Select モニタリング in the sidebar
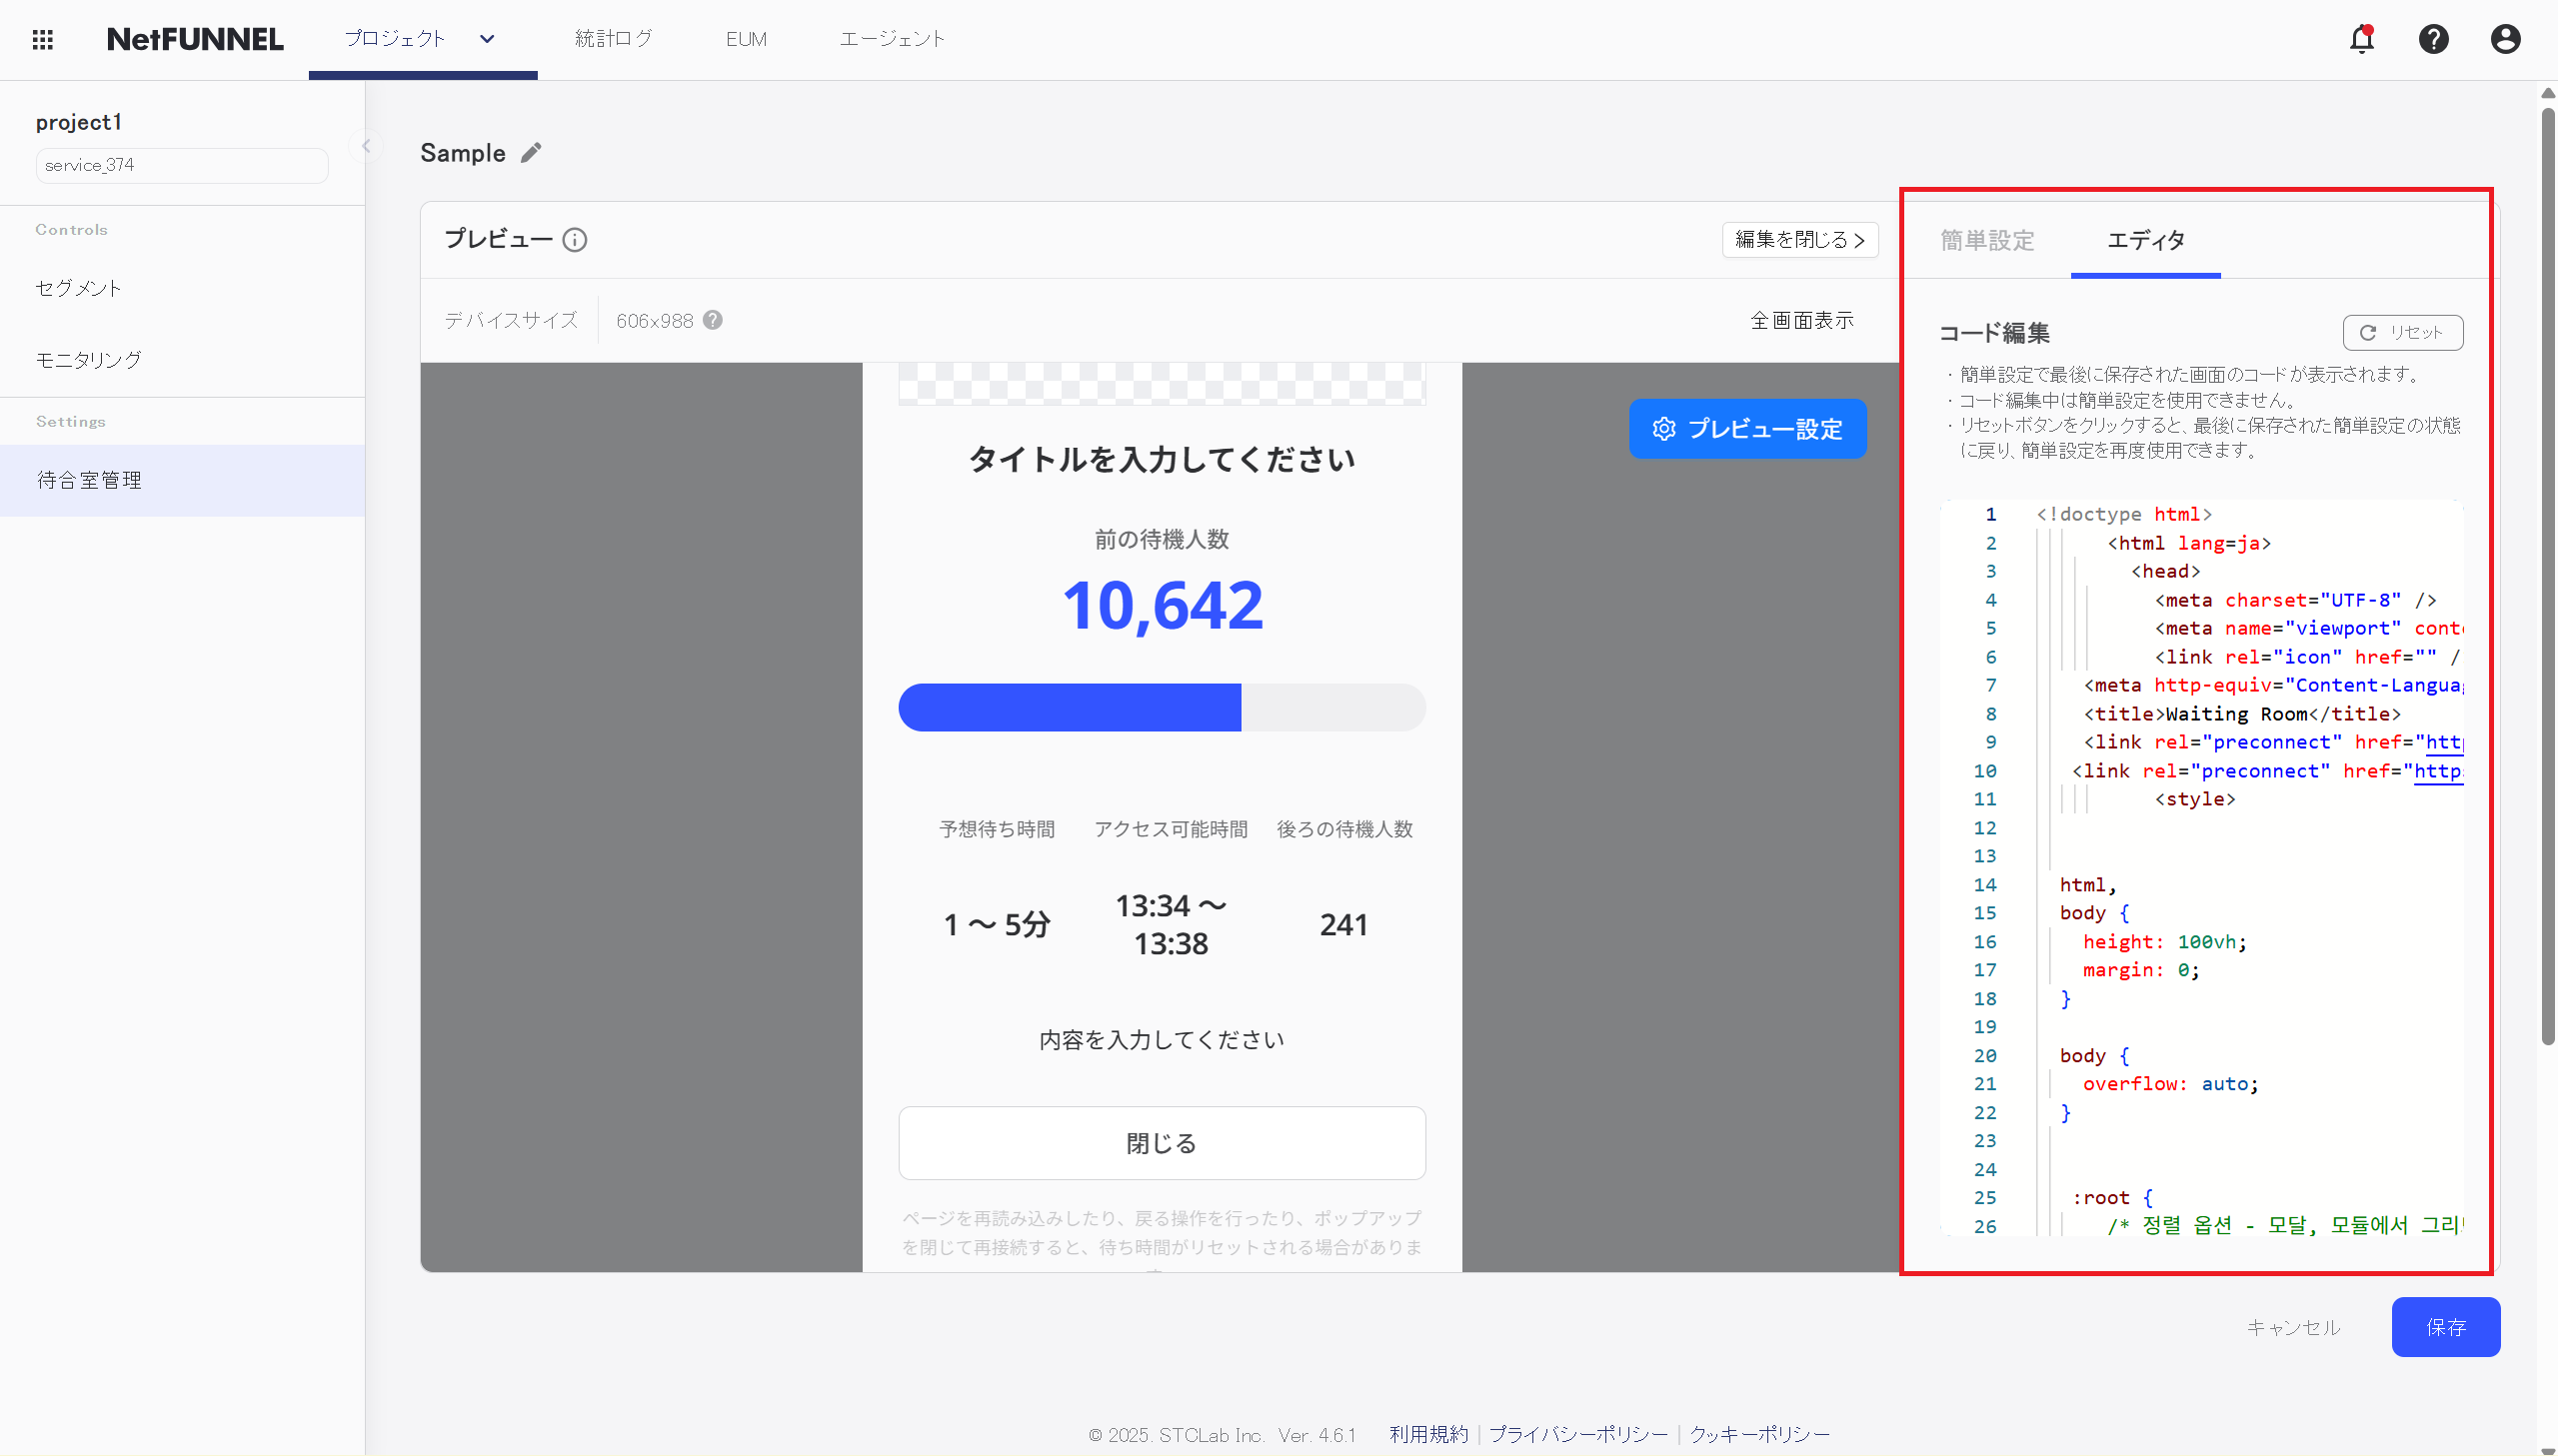Image resolution: width=2558 pixels, height=1456 pixels. (x=88, y=360)
